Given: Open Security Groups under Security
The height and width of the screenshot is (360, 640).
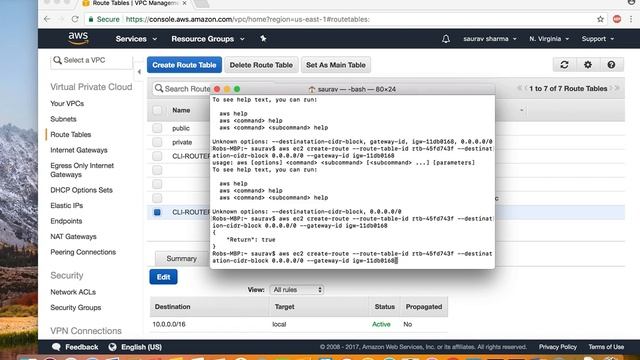Looking at the screenshot, I should (x=76, y=308).
